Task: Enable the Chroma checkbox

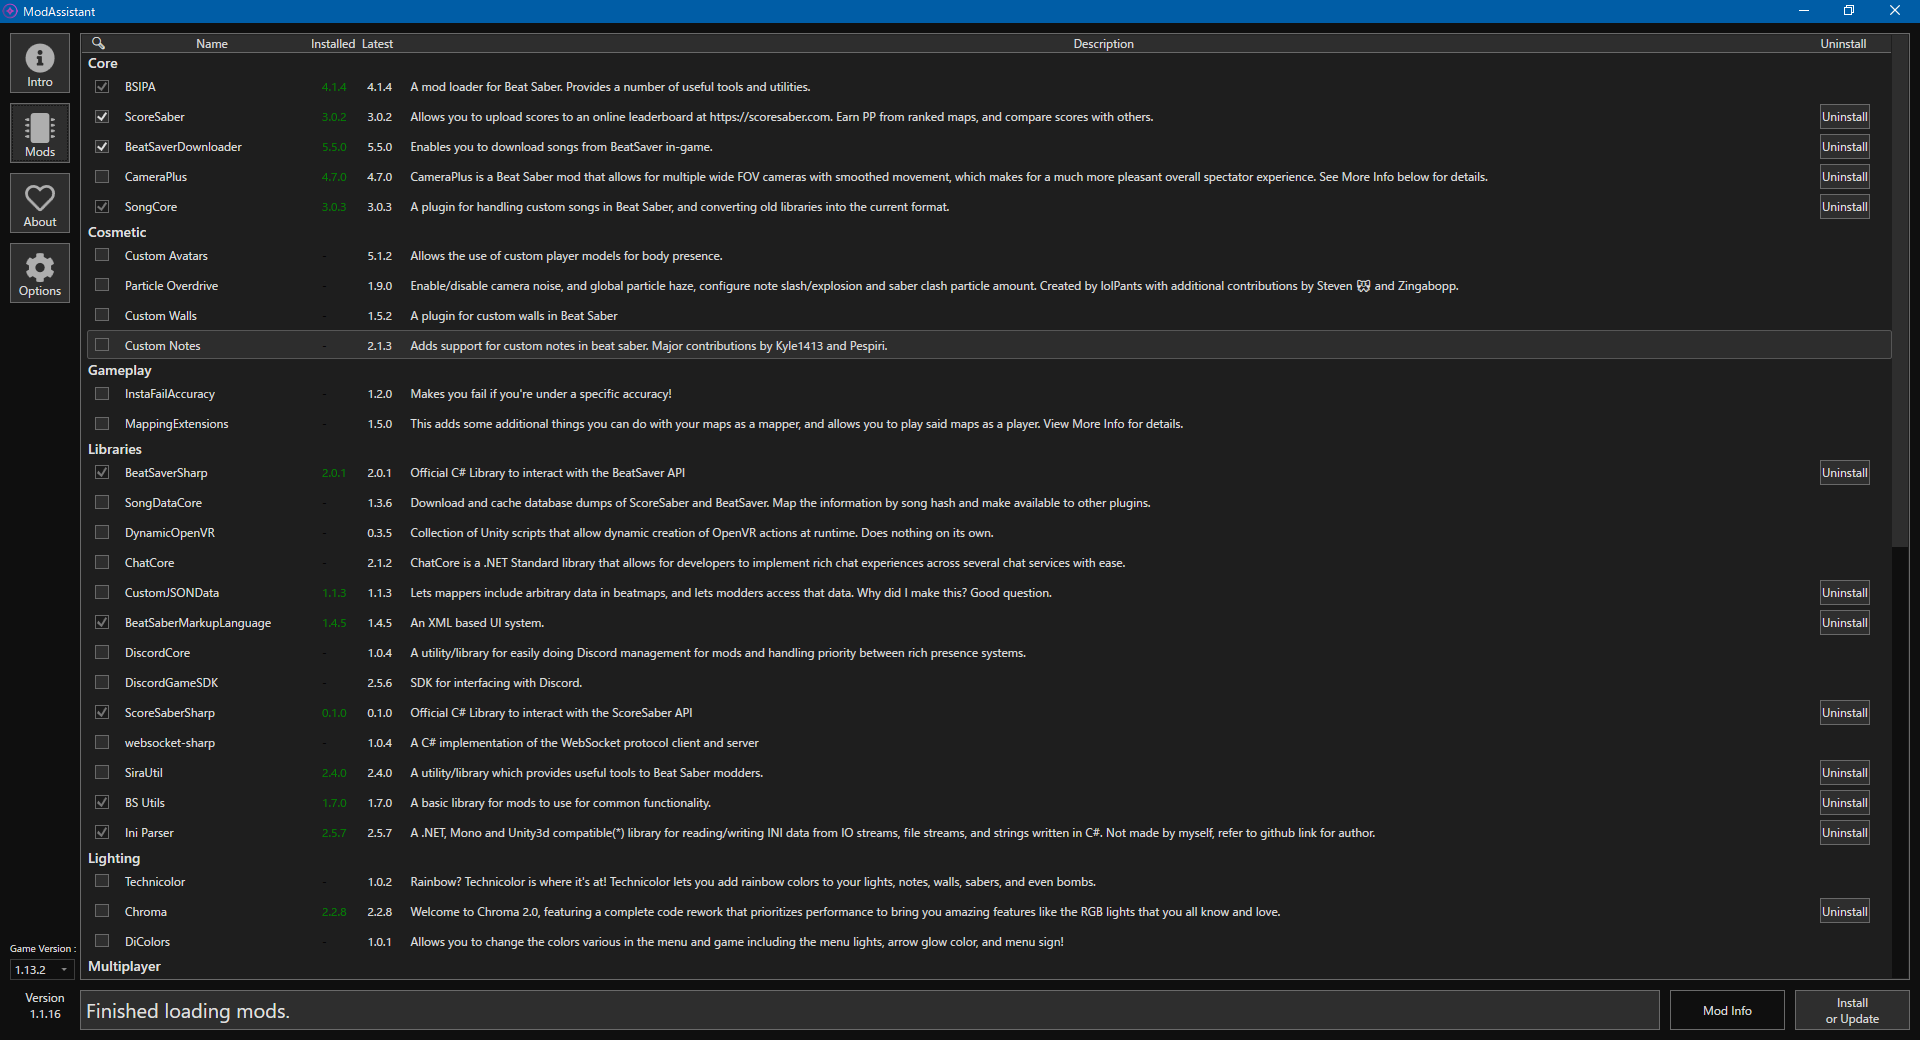Action: tap(102, 911)
